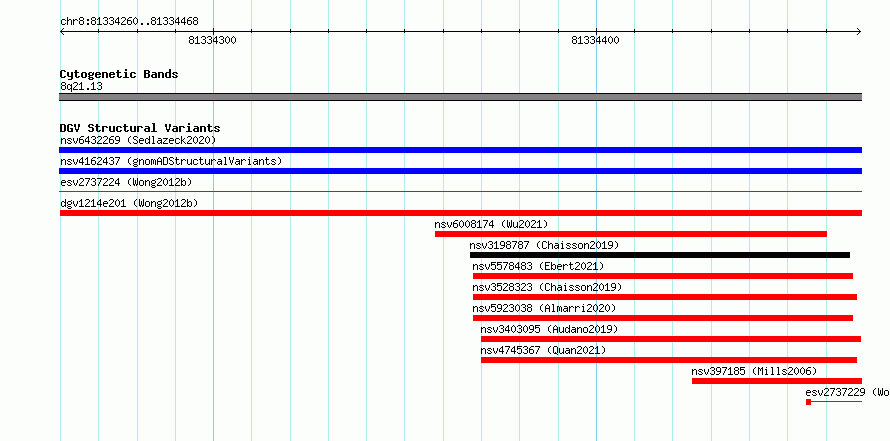890x441 pixels.
Task: Click the 81334300 ruler position label
Action: point(212,40)
